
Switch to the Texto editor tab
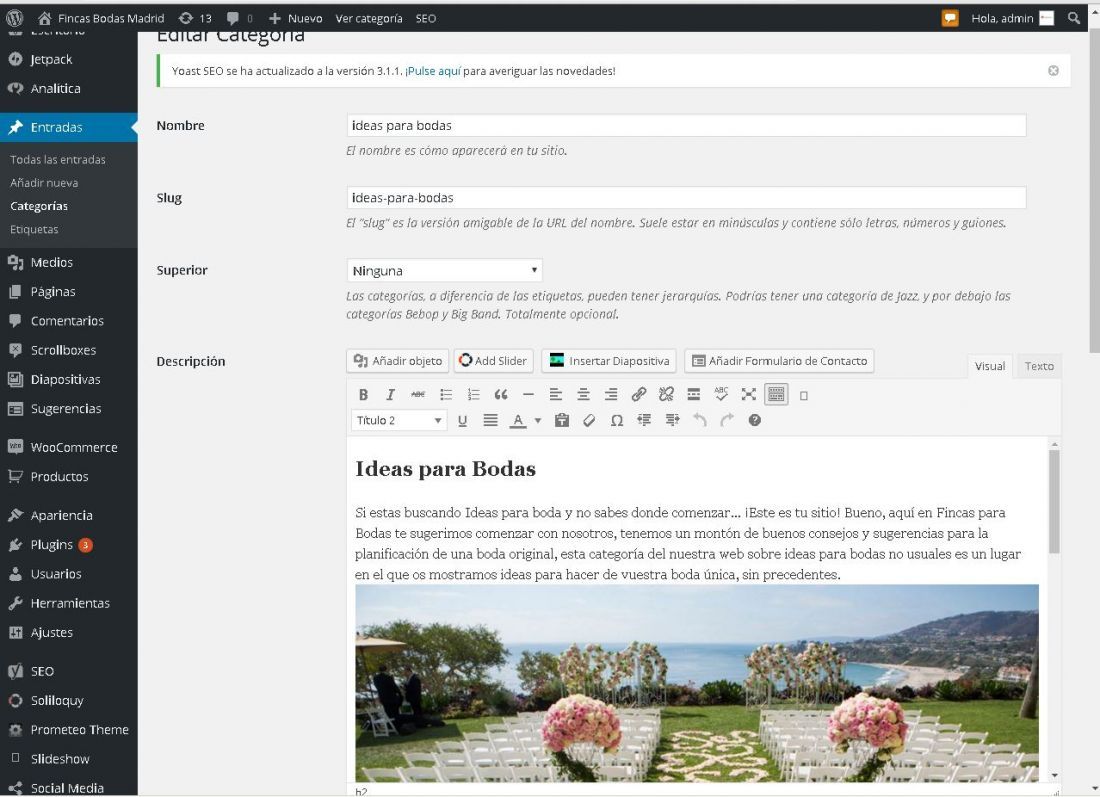pos(1038,366)
